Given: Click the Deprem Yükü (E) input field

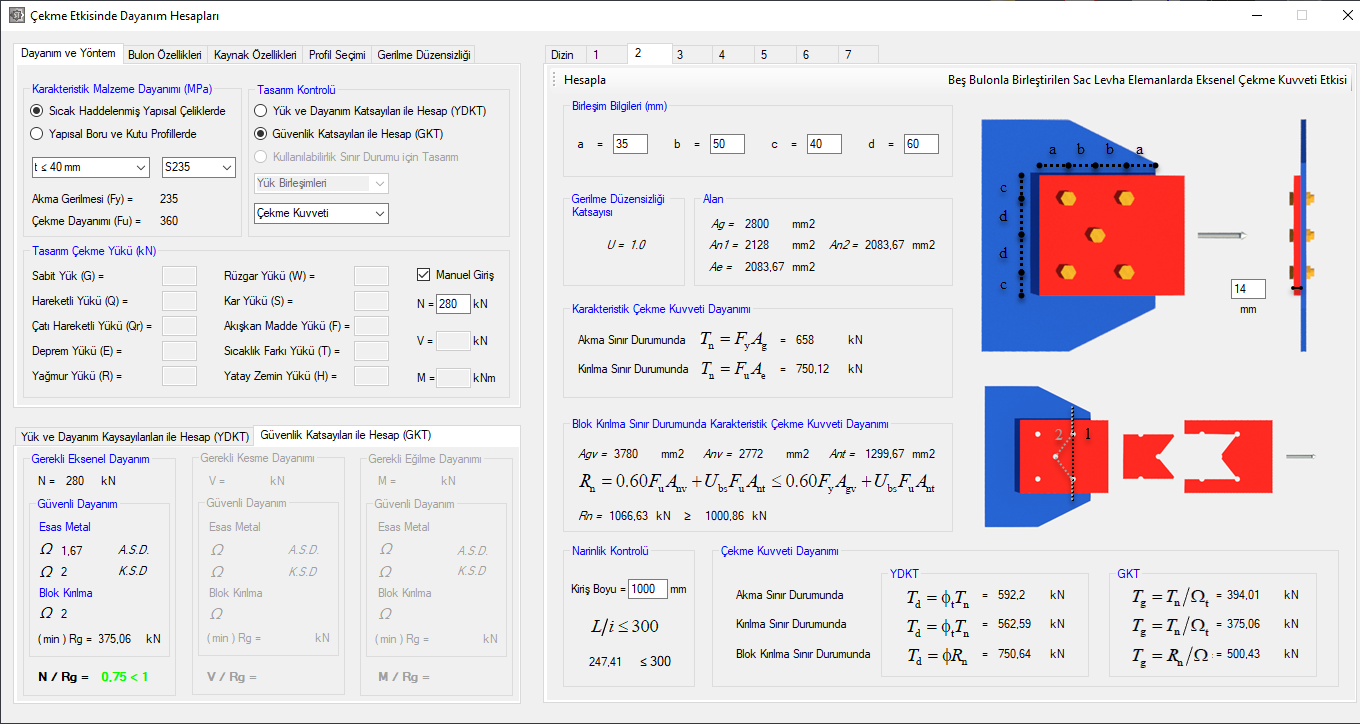Looking at the screenshot, I should 179,351.
